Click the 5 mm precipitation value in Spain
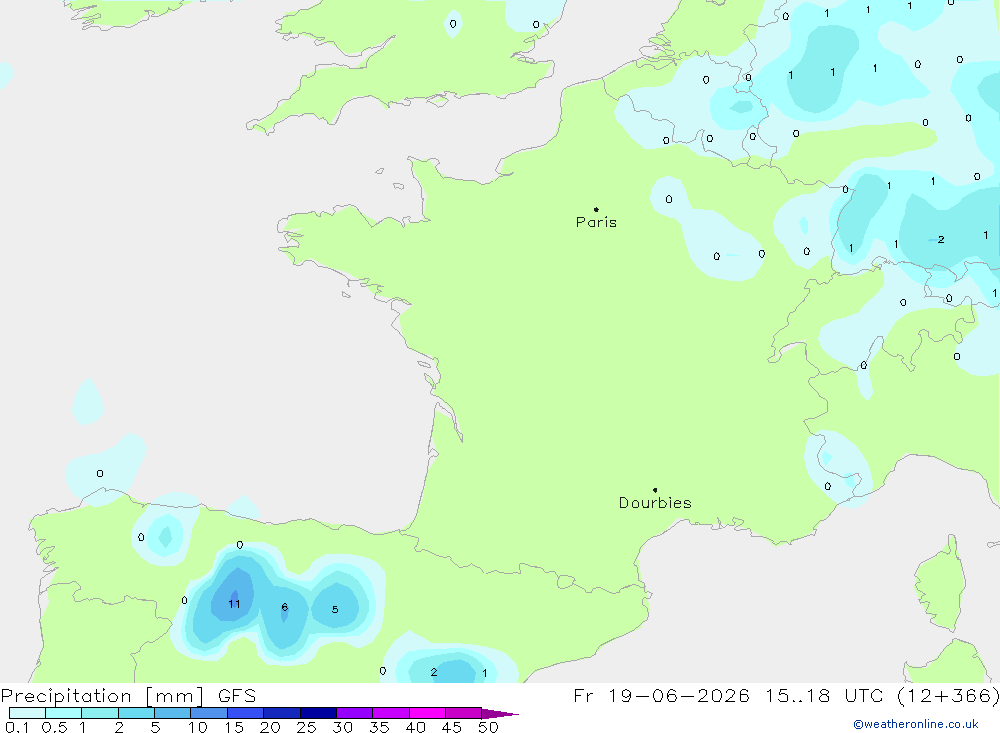The height and width of the screenshot is (733, 1000). pos(335,609)
